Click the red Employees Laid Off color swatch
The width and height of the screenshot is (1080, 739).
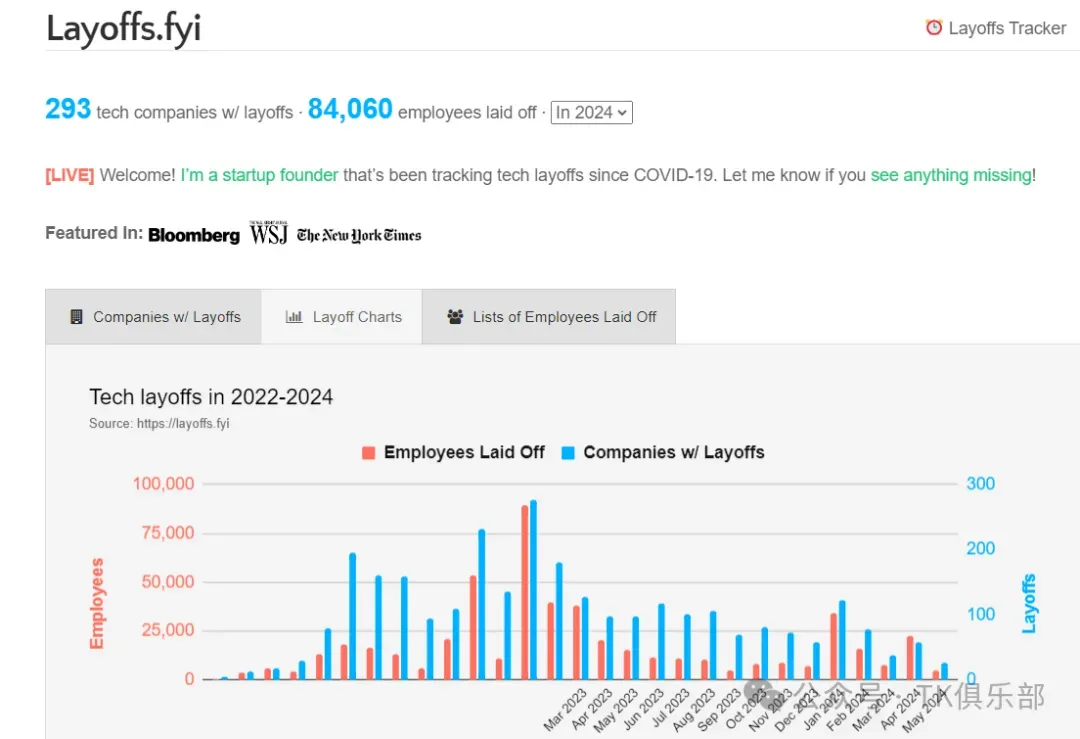[368, 453]
